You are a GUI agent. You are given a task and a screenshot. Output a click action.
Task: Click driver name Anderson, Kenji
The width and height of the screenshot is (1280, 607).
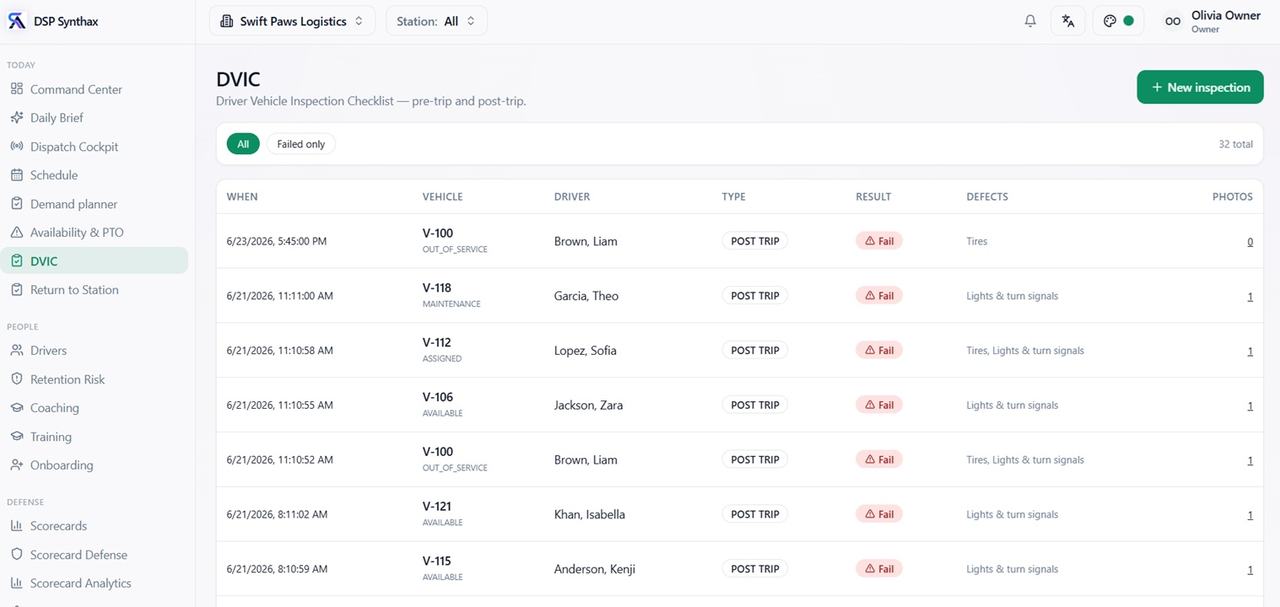[x=594, y=569]
